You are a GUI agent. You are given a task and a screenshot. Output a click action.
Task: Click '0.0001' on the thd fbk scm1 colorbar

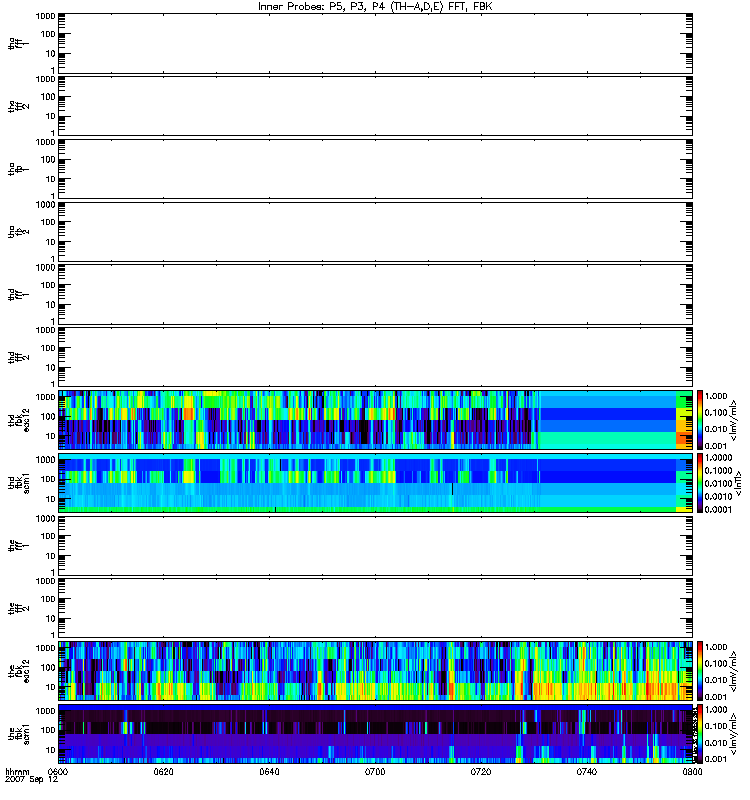(x=718, y=509)
